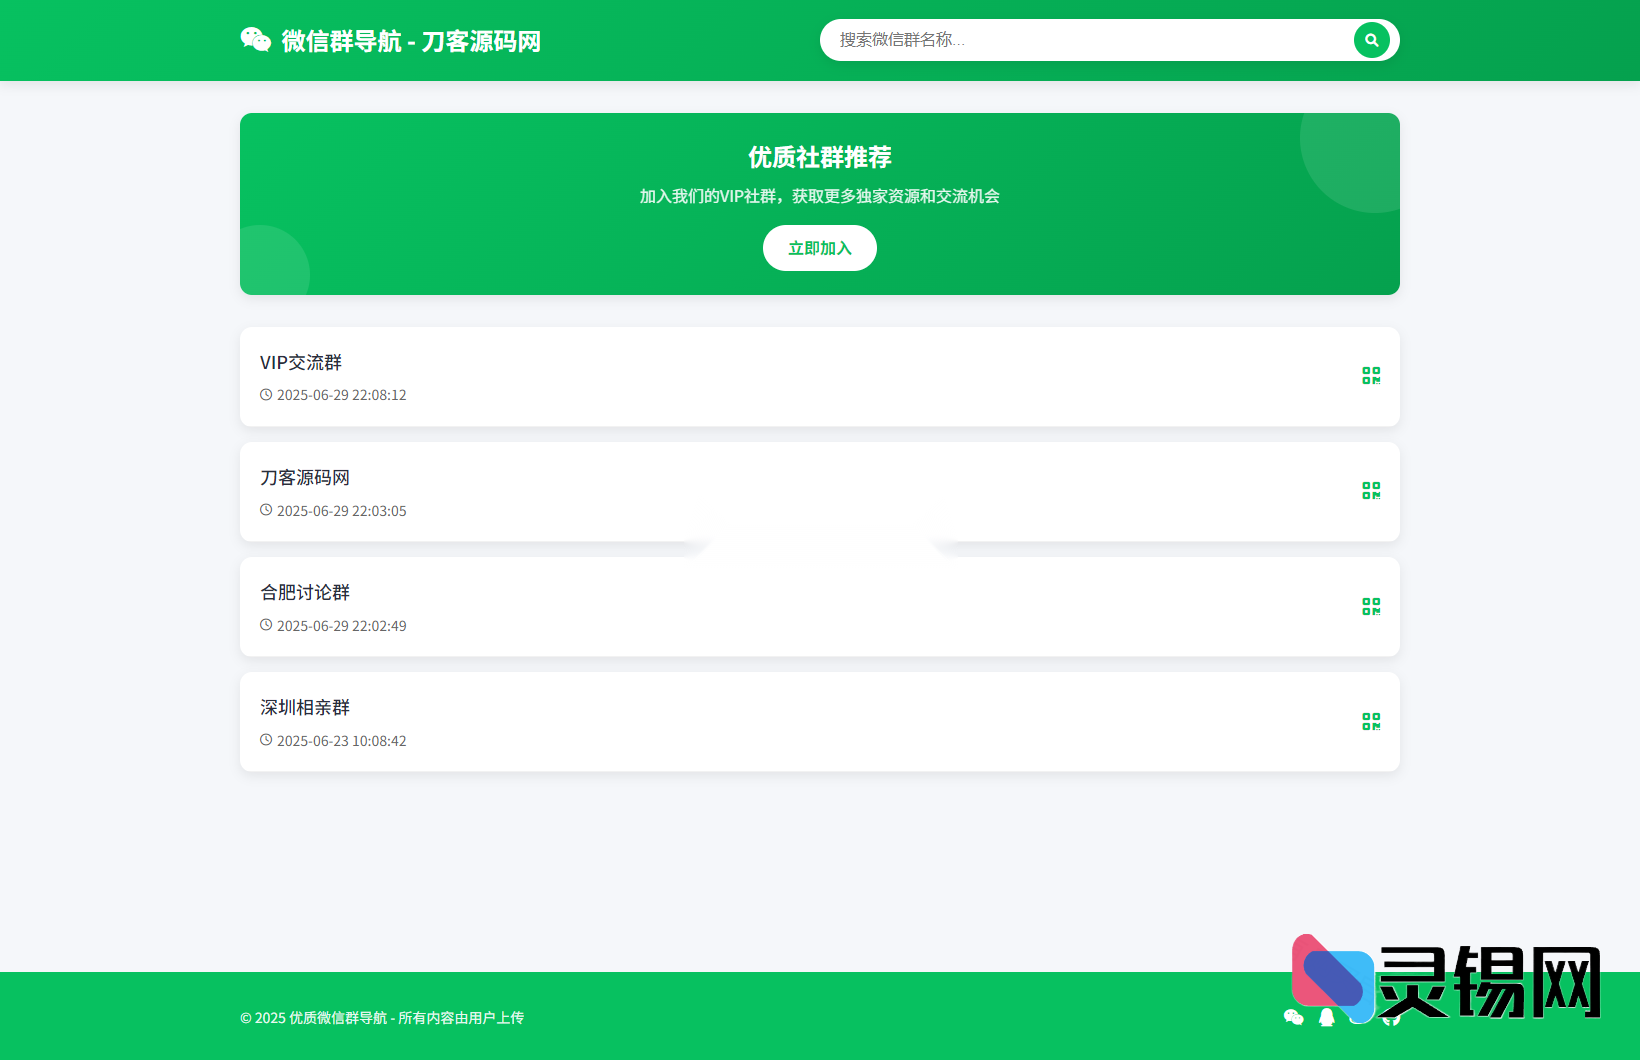Click the search input field
The height and width of the screenshot is (1060, 1640).
pyautogui.click(x=1080, y=40)
